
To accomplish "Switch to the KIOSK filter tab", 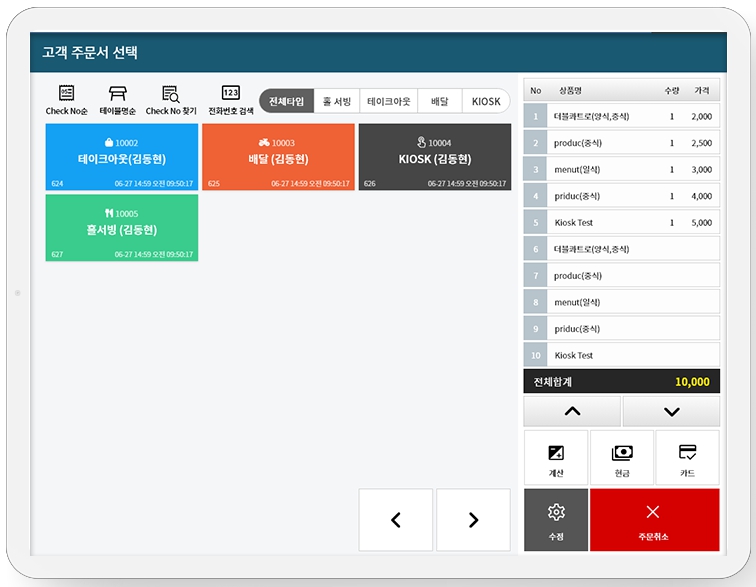I will [486, 101].
